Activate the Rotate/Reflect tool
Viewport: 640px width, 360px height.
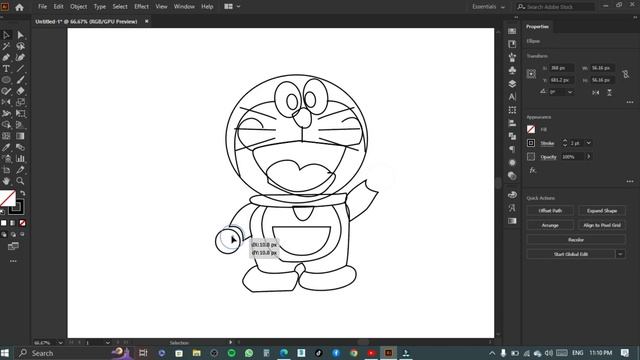(6, 102)
